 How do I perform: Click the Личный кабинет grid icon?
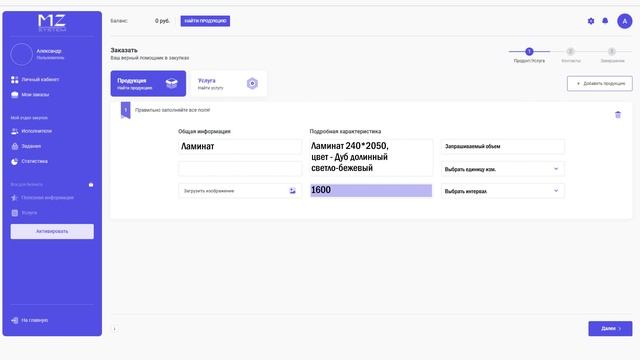tap(15, 80)
